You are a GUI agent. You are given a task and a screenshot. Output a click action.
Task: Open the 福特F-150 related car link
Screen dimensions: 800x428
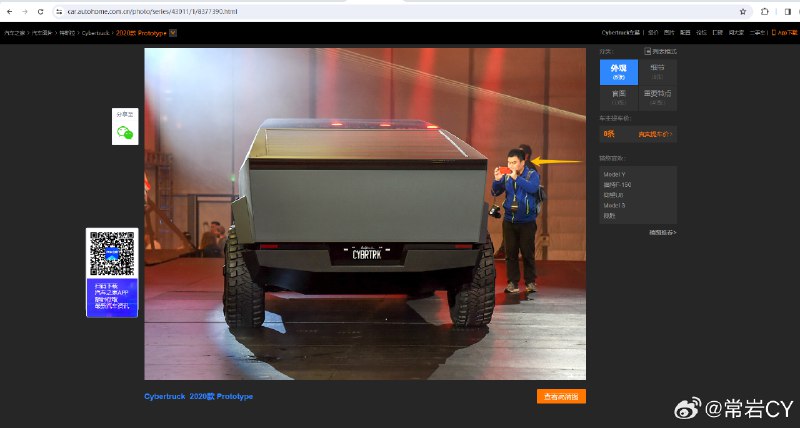[x=617, y=185]
